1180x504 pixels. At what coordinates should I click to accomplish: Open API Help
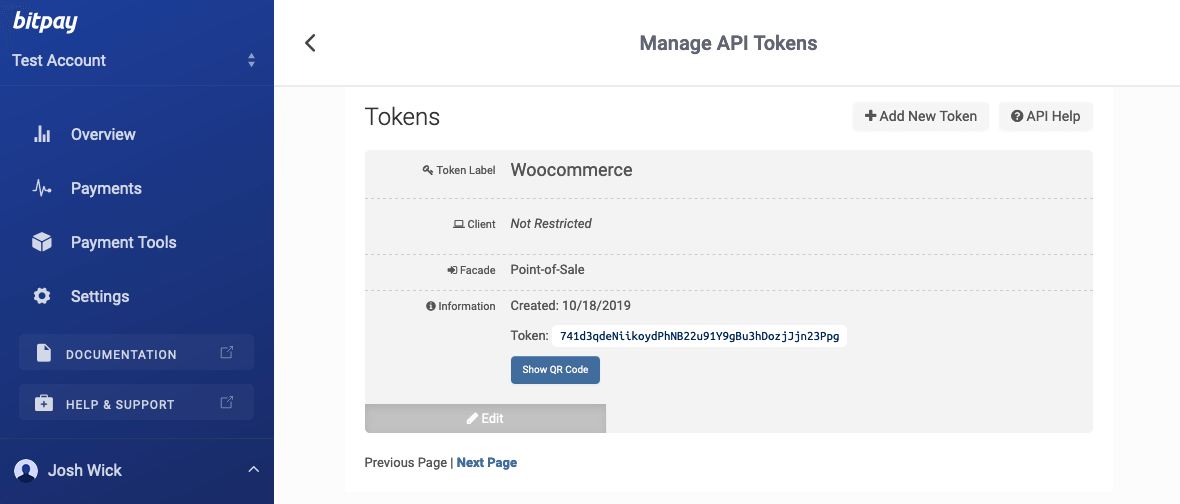pos(1045,116)
